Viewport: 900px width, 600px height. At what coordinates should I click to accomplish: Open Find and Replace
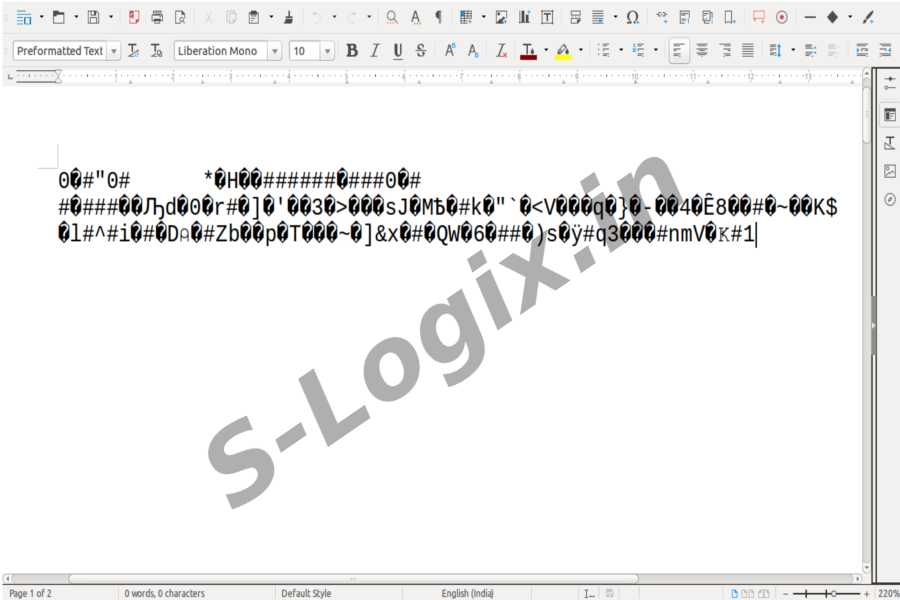coord(392,17)
